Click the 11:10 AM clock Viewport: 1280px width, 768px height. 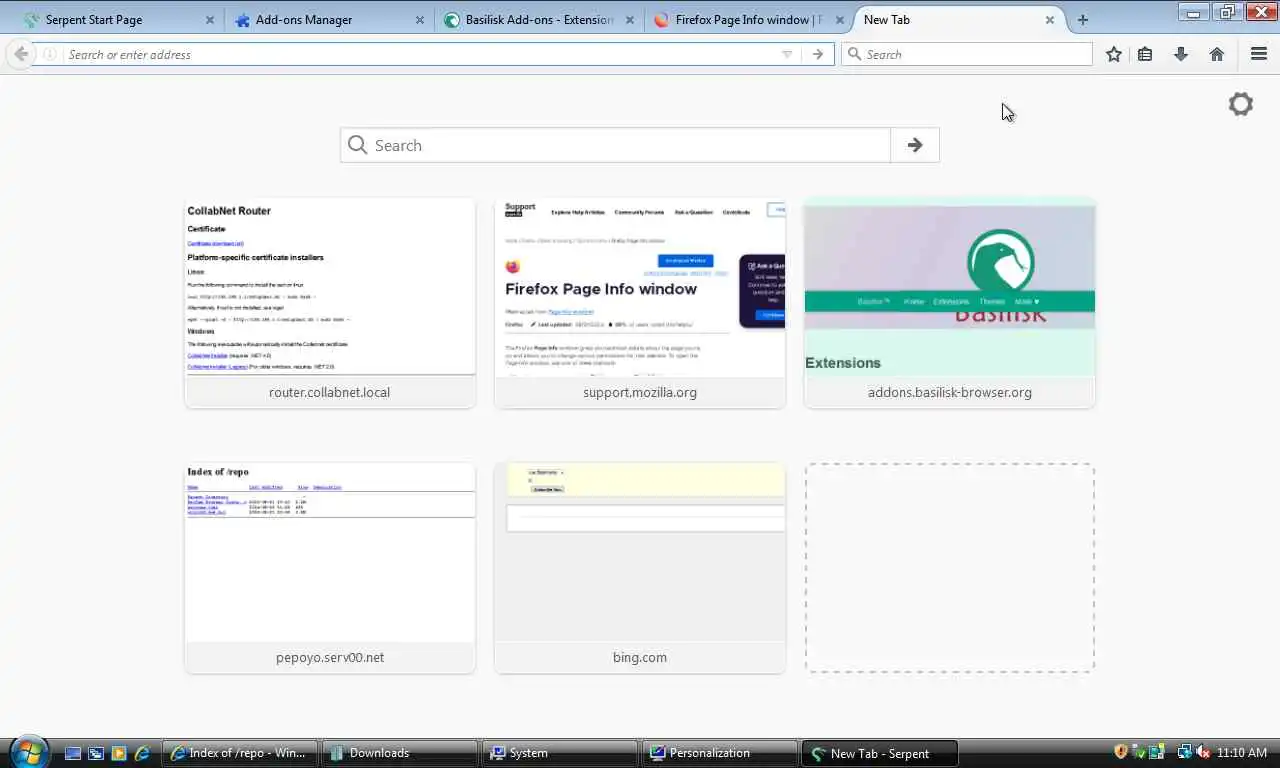click(x=1242, y=752)
